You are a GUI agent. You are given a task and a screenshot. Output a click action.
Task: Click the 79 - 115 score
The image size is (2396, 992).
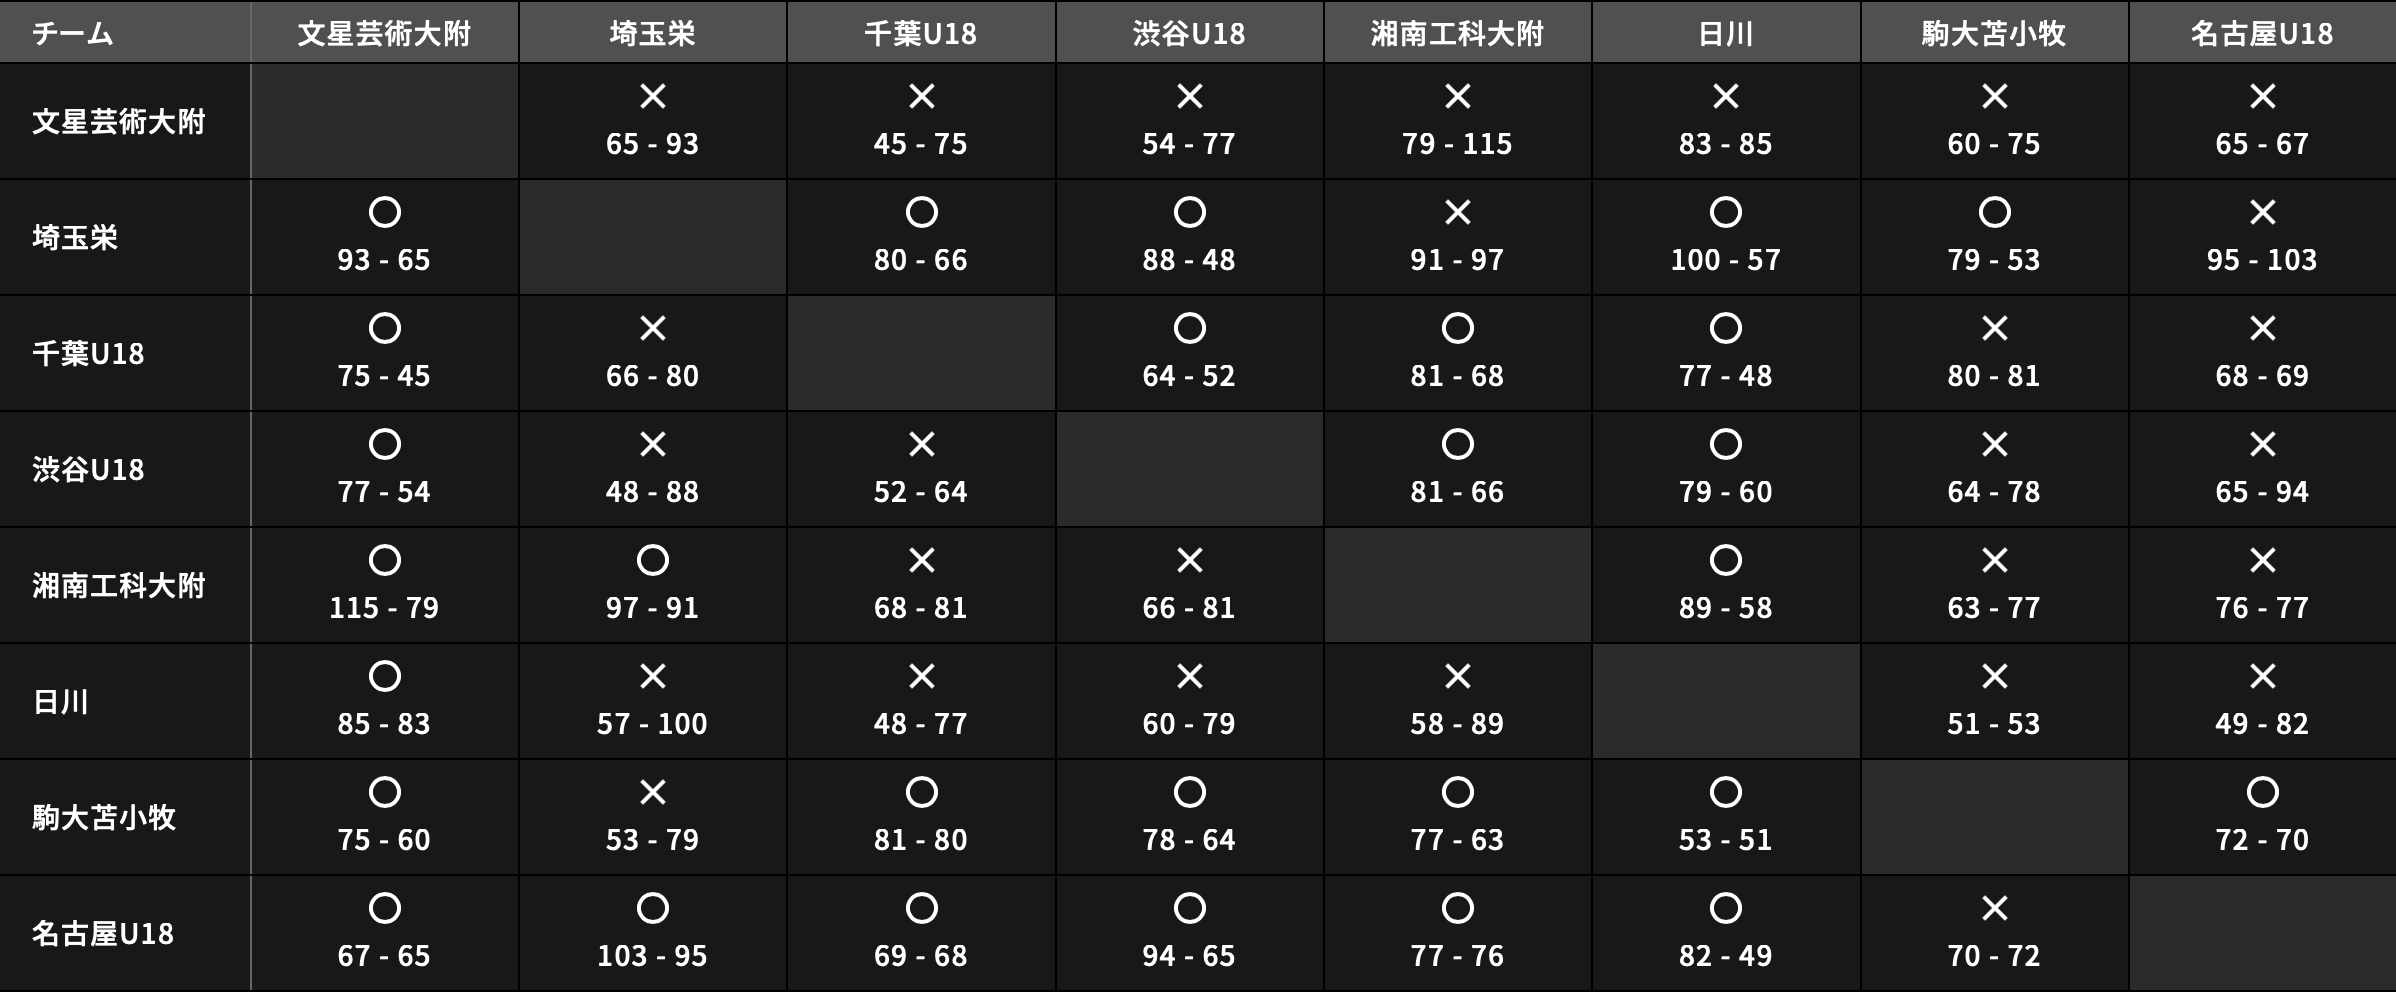point(1457,144)
